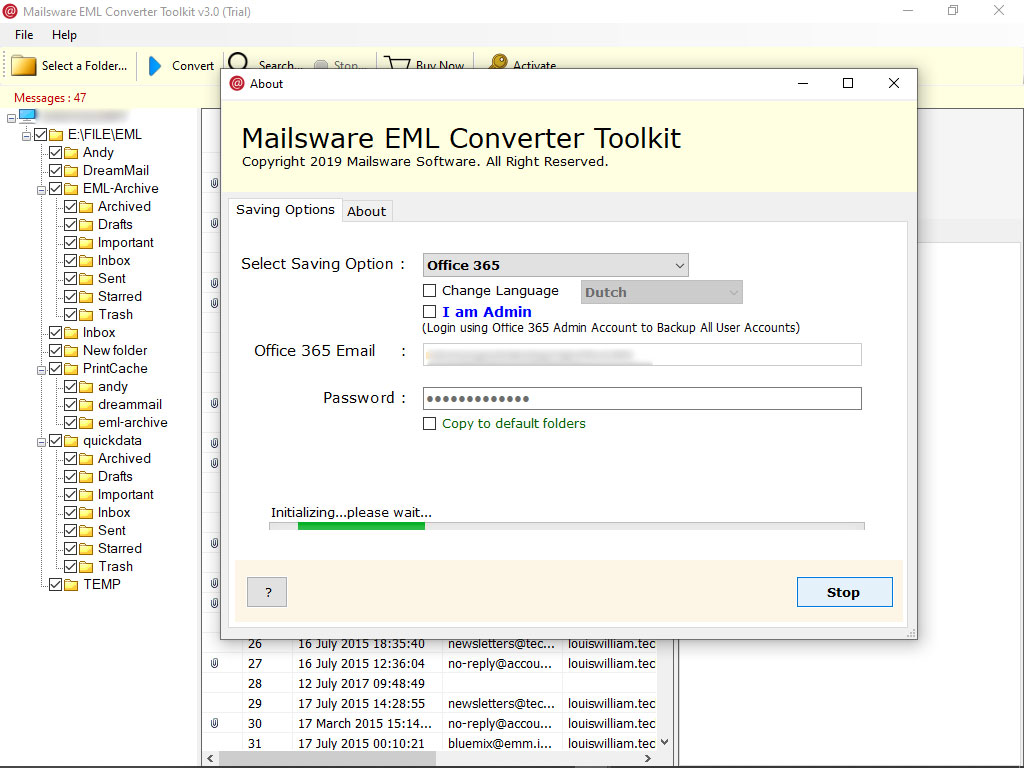
Task: Click the Search magnifier icon in toolbar
Action: (238, 61)
